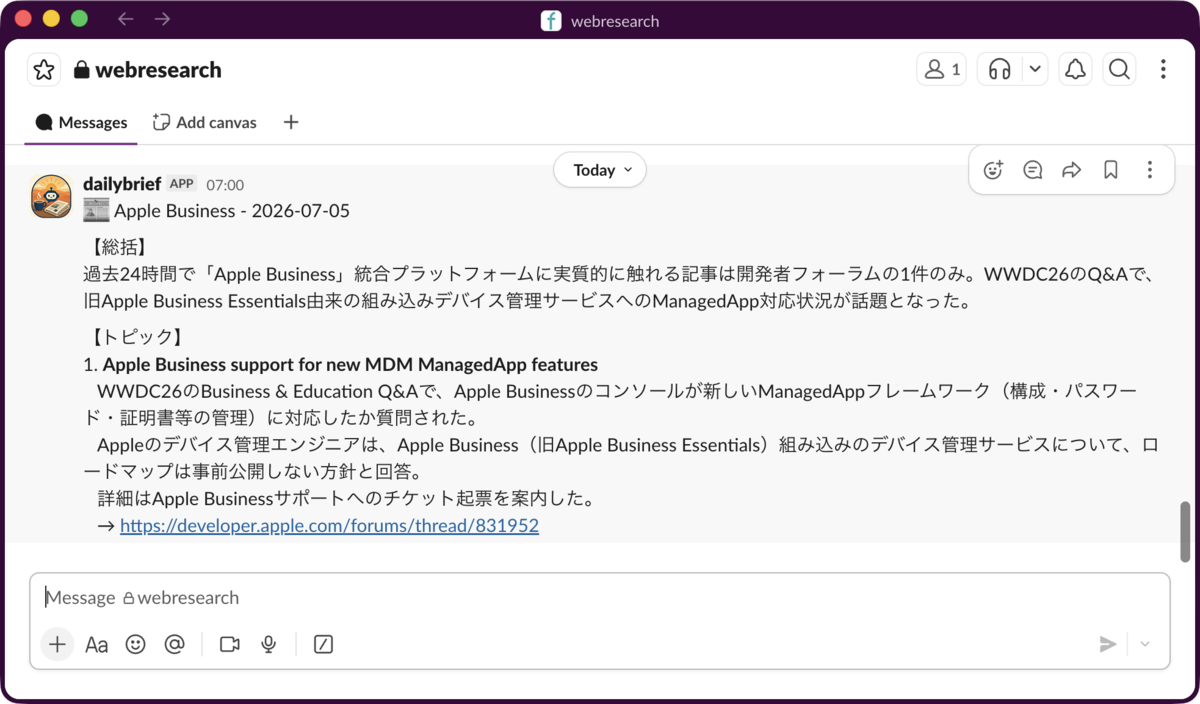Start a huddle with headphones icon
The image size is (1200, 704).
(x=999, y=69)
